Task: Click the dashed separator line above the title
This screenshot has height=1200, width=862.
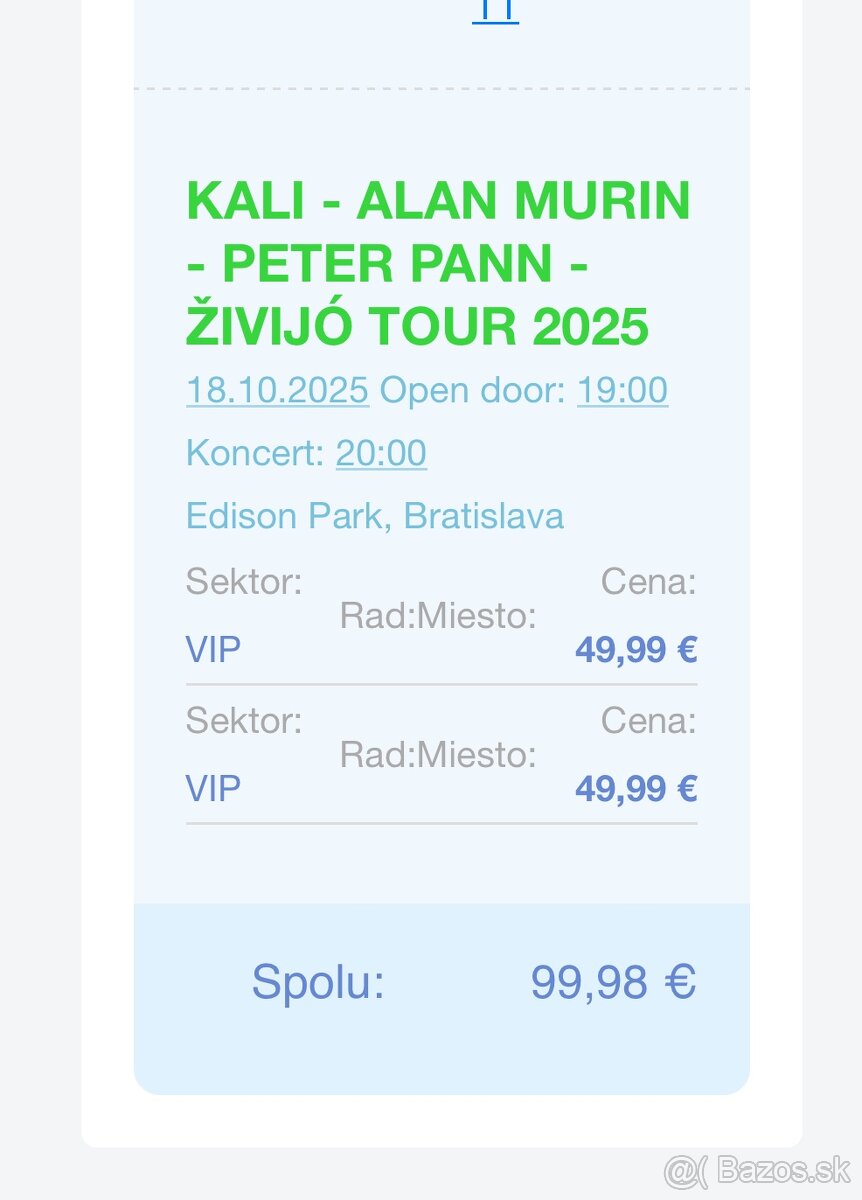Action: point(441,89)
